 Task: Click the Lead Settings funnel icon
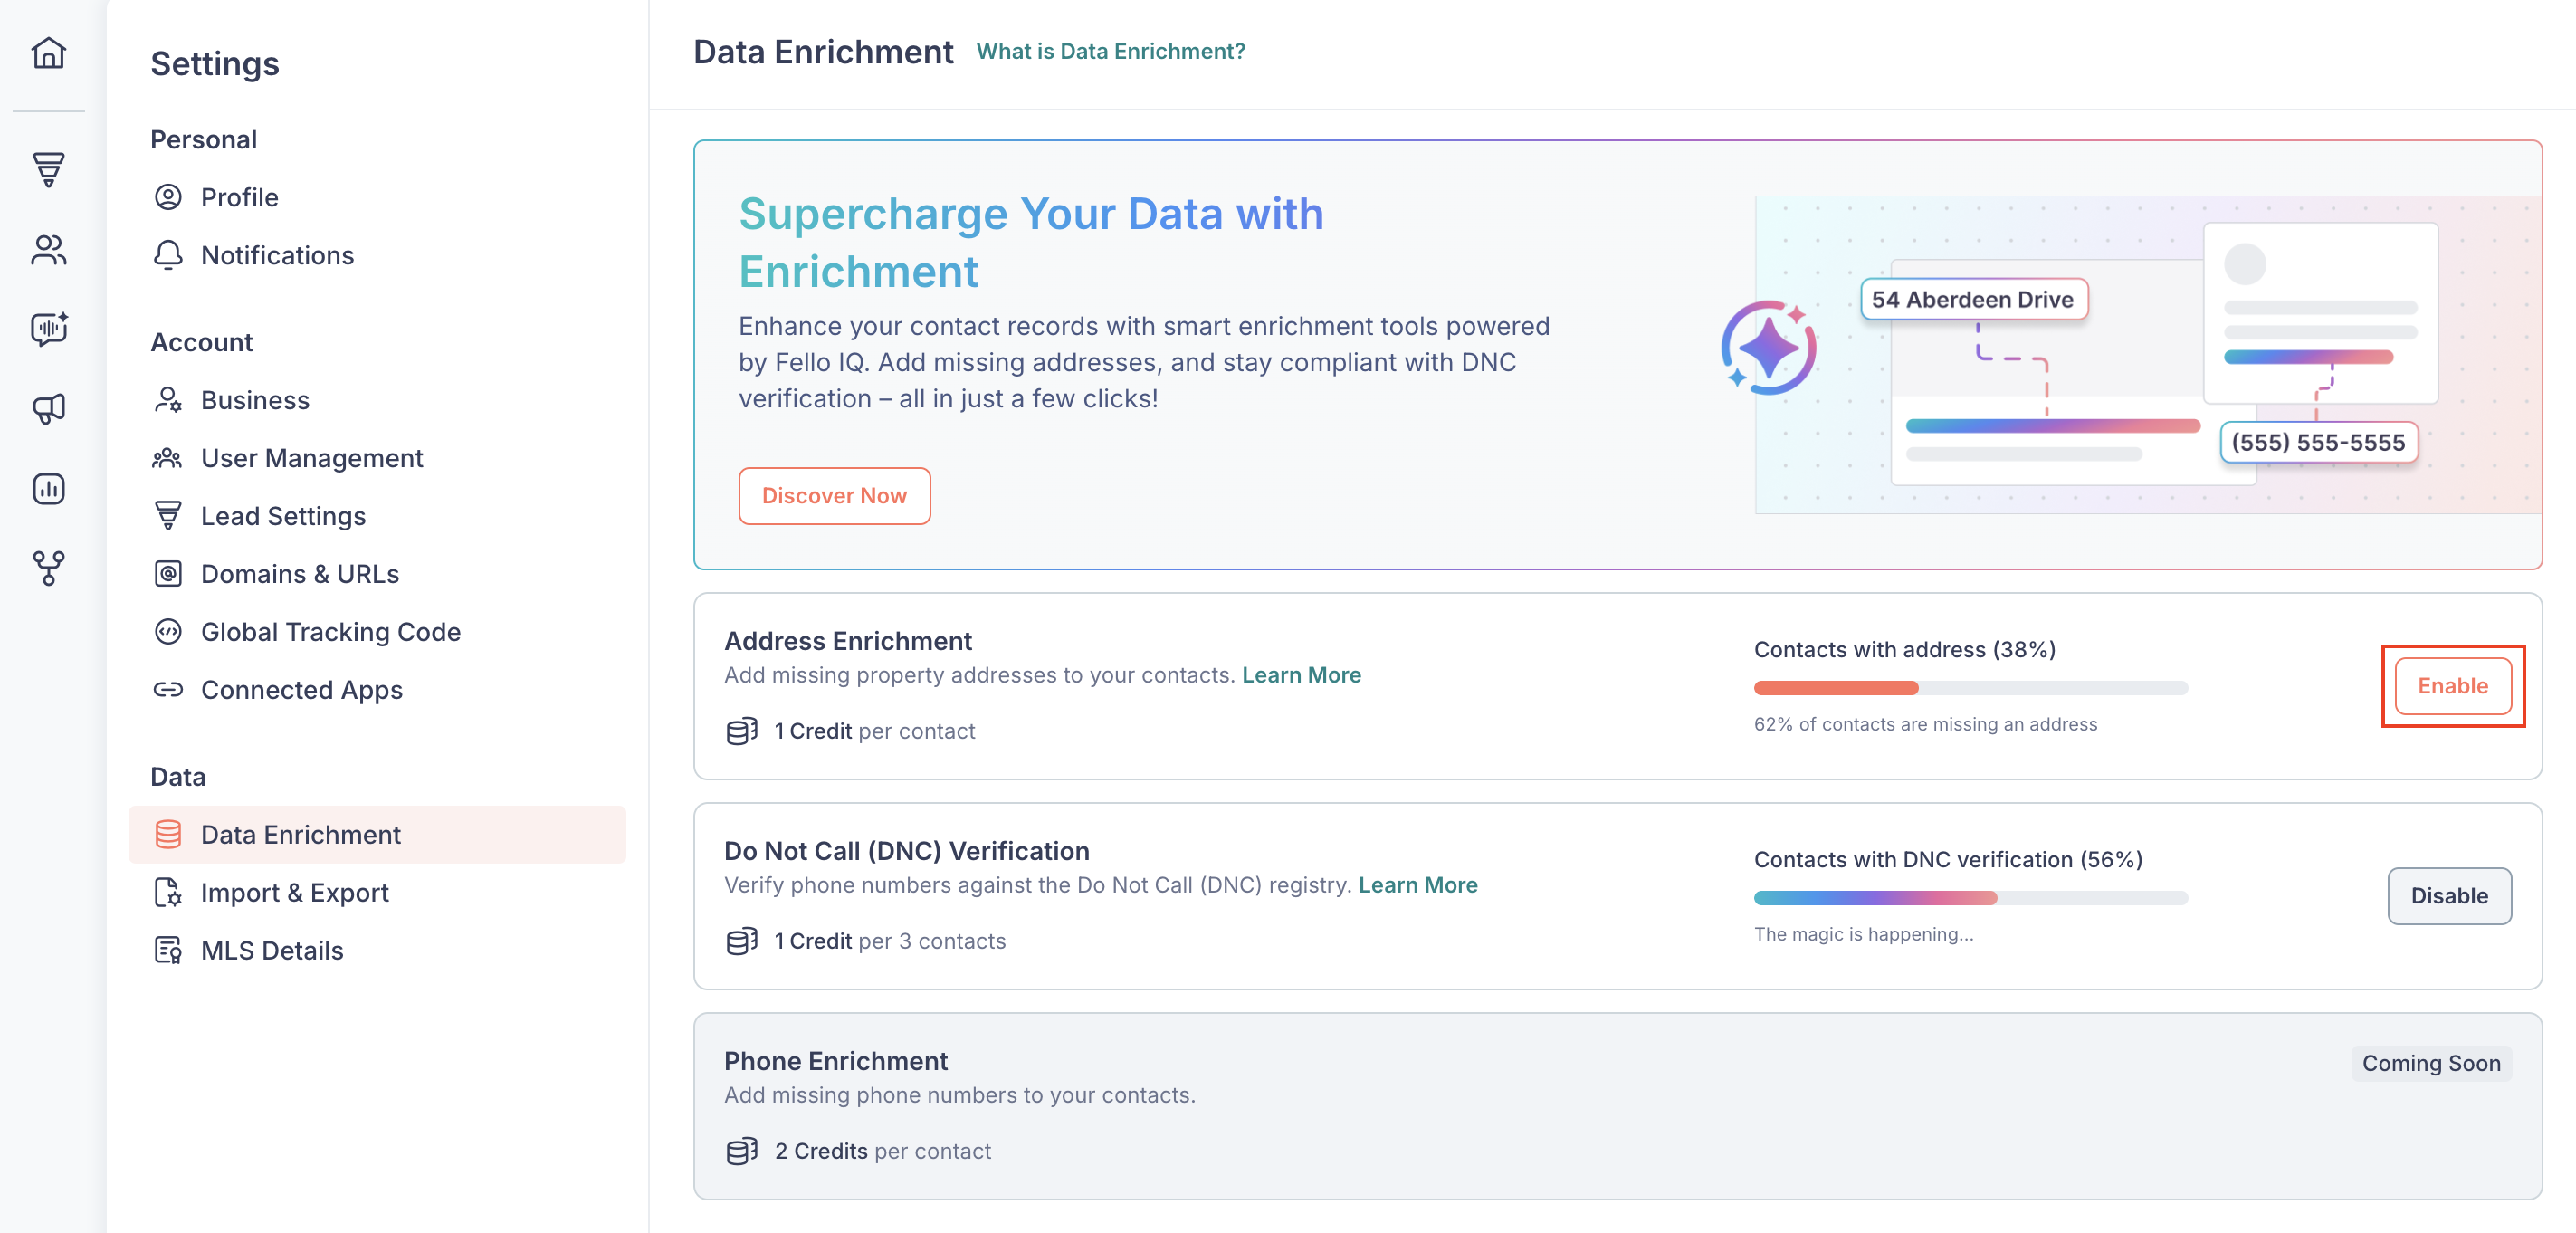point(168,516)
